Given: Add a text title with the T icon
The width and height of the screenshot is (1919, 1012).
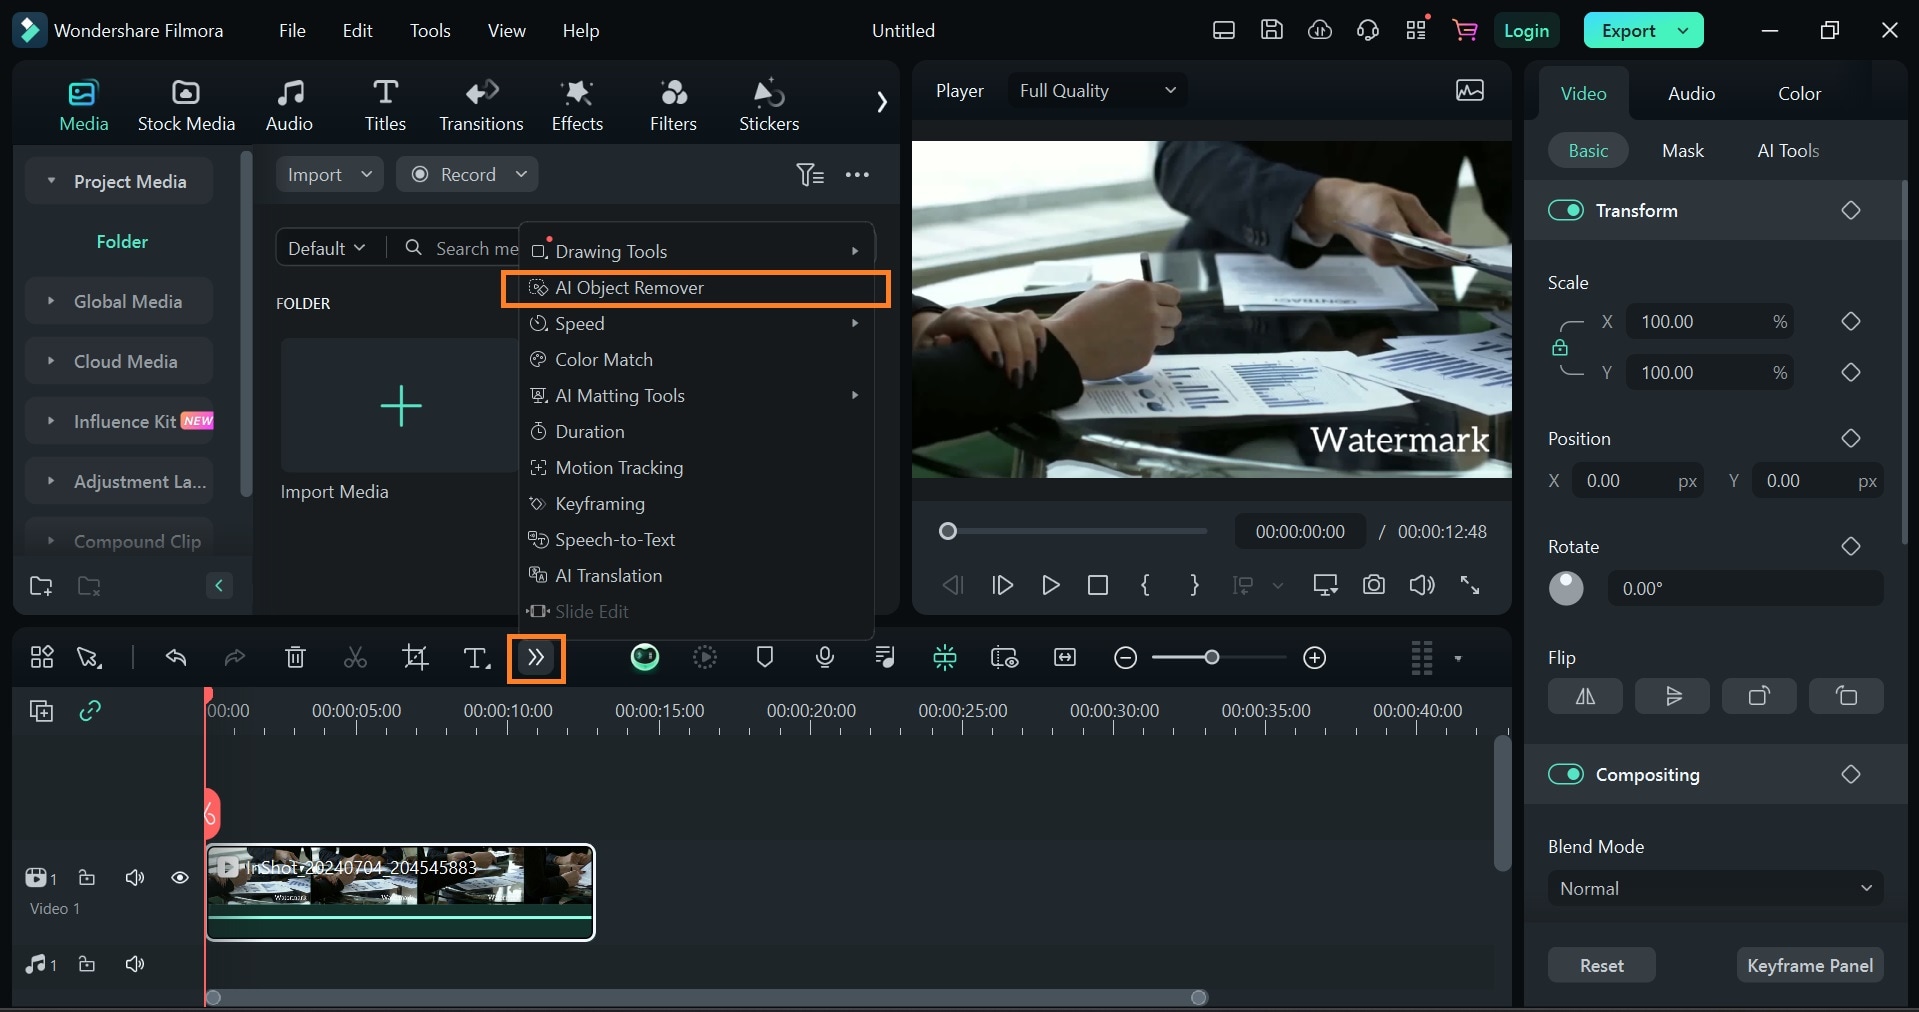Looking at the screenshot, I should (476, 657).
